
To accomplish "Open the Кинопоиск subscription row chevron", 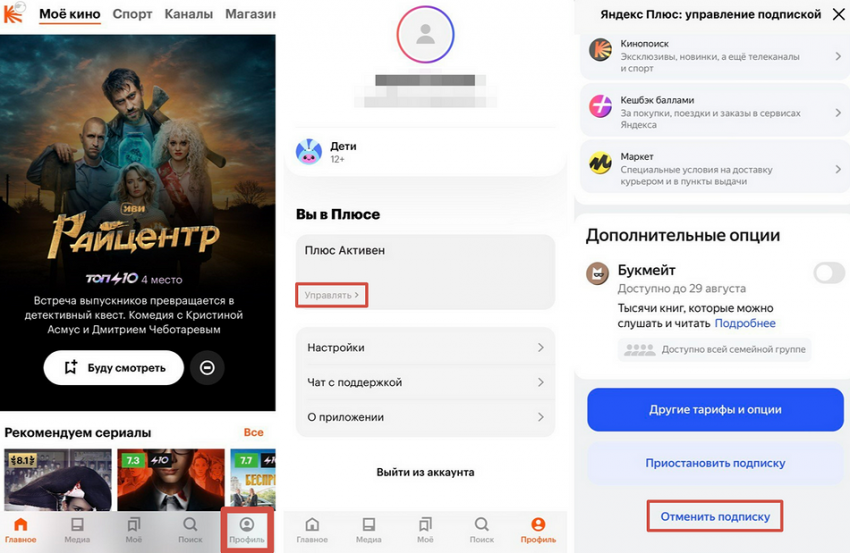I will click(838, 56).
